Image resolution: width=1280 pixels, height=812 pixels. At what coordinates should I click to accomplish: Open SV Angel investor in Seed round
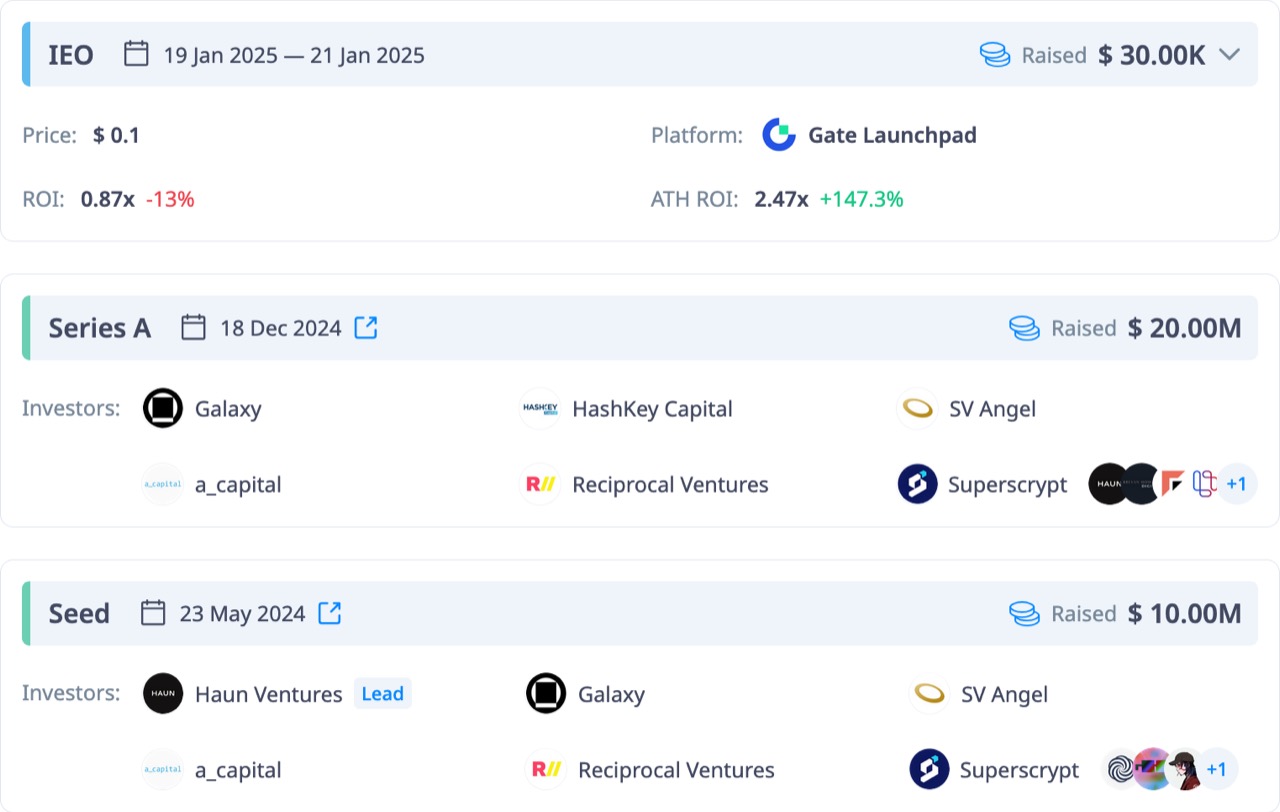pos(1004,695)
